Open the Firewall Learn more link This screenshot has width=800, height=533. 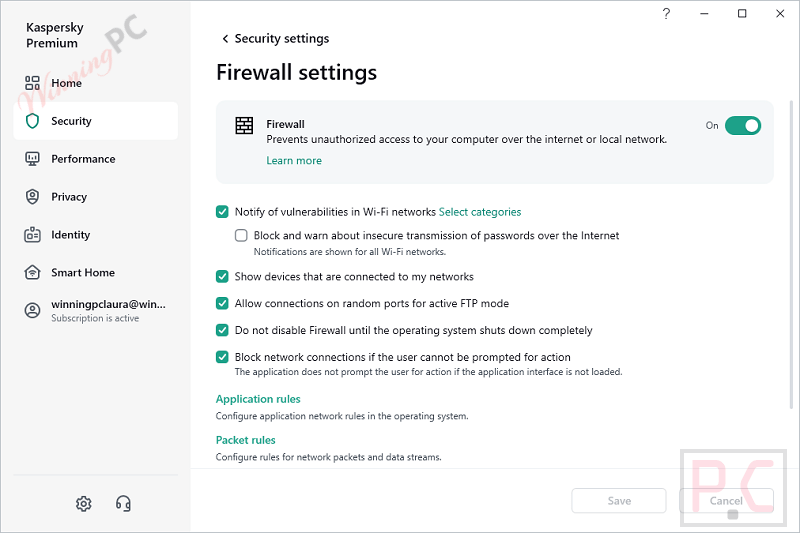point(294,161)
